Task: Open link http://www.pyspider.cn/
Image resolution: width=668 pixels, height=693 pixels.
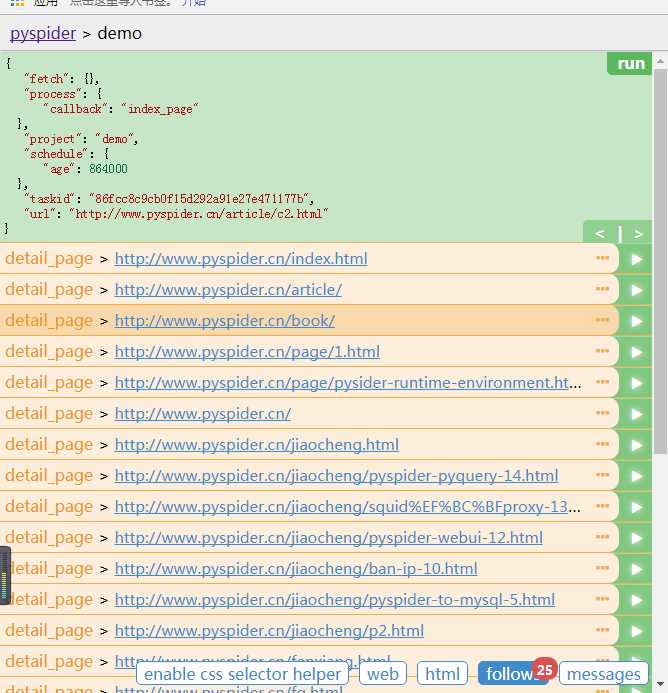Action: pos(203,414)
